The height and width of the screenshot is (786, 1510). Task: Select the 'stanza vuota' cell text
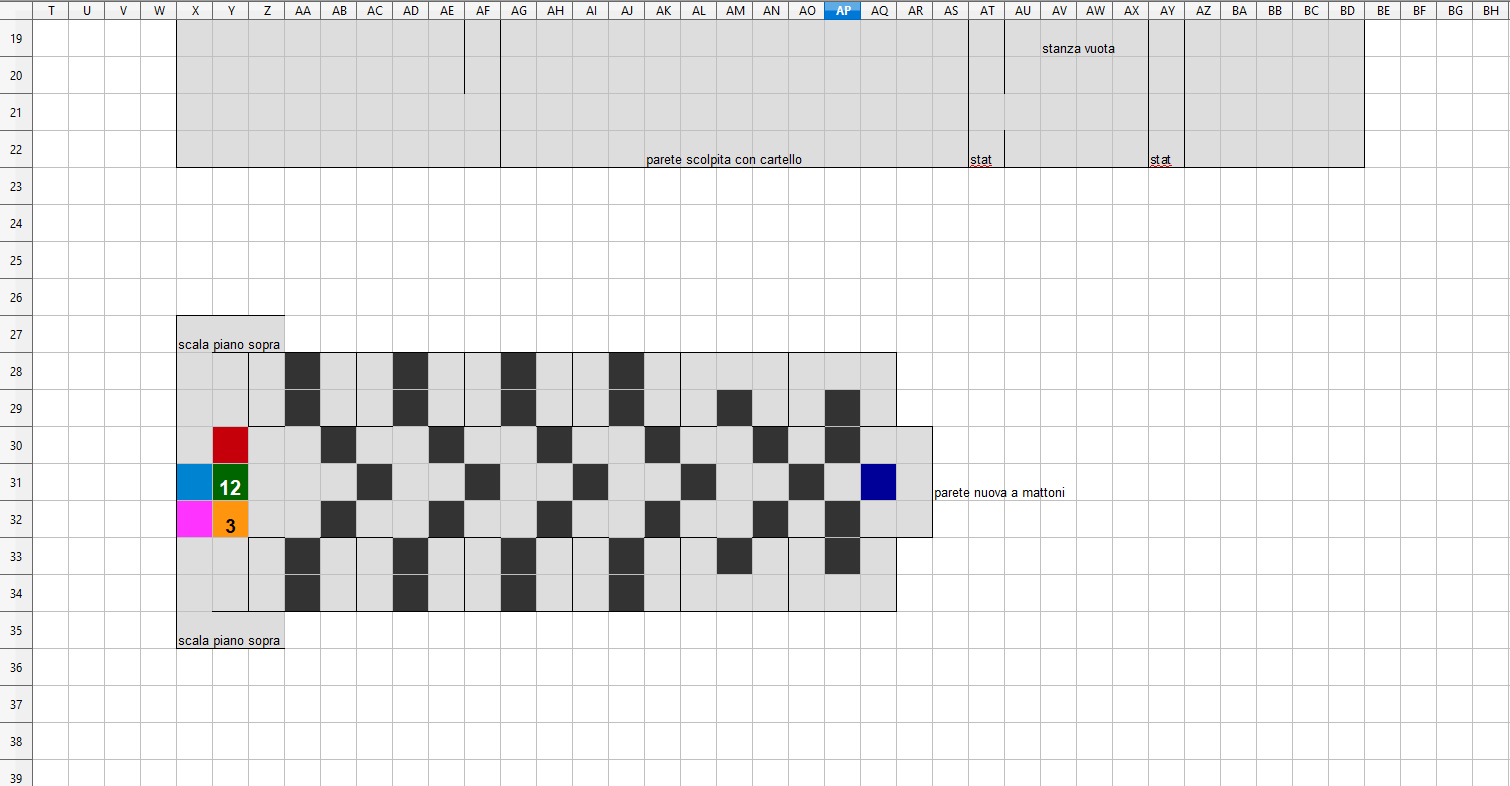click(1078, 49)
